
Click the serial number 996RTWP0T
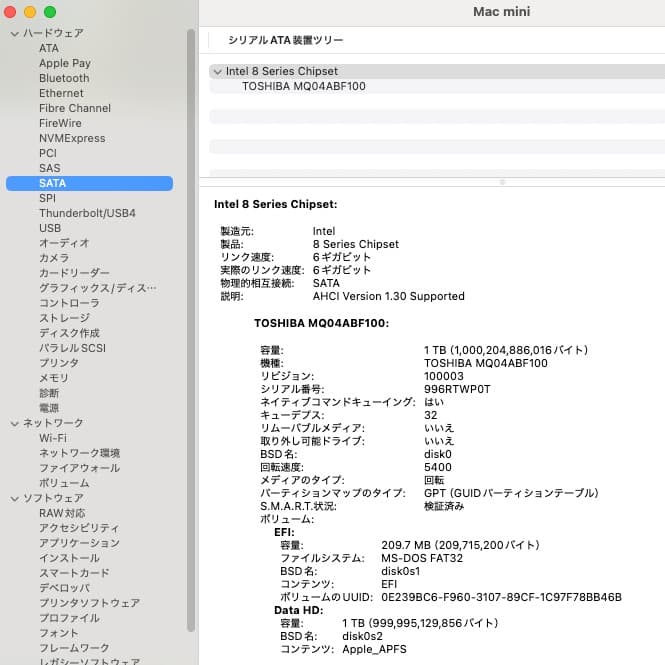tap(457, 389)
